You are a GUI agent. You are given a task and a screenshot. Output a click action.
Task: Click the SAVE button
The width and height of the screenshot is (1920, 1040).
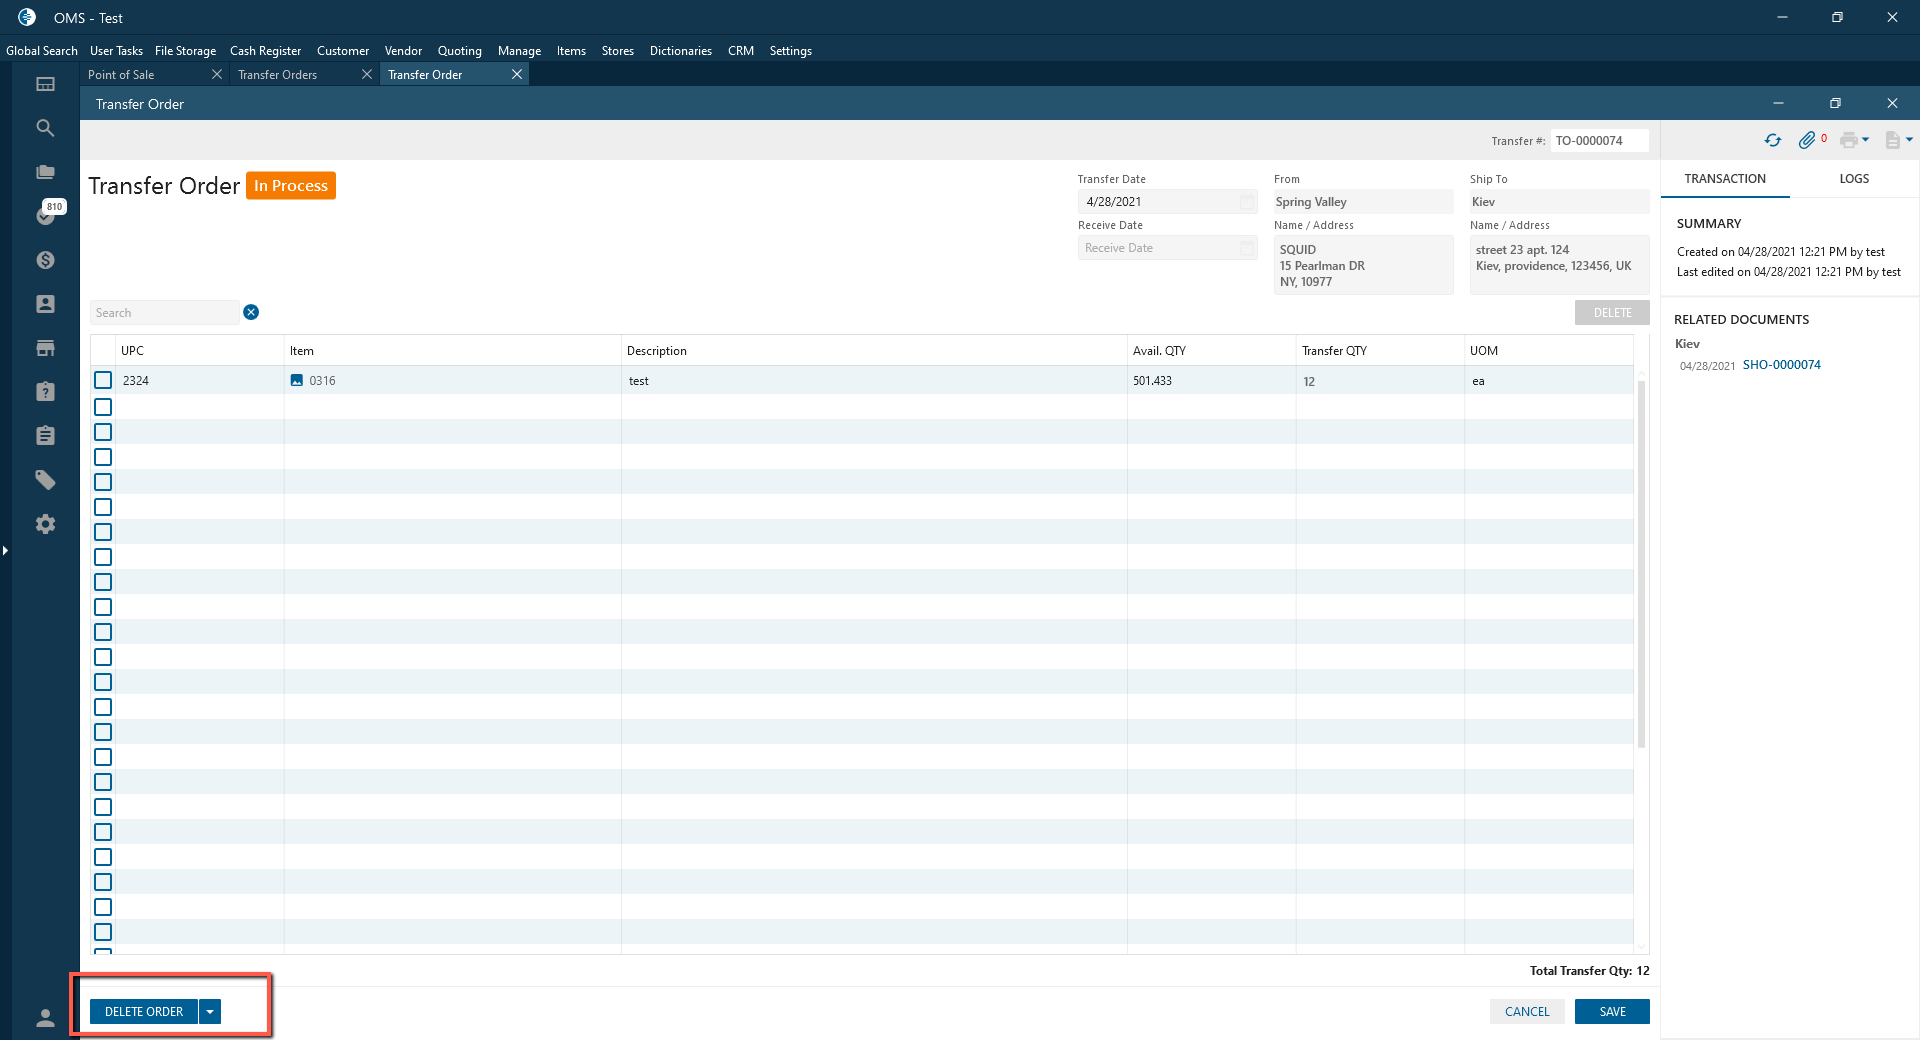point(1611,1012)
